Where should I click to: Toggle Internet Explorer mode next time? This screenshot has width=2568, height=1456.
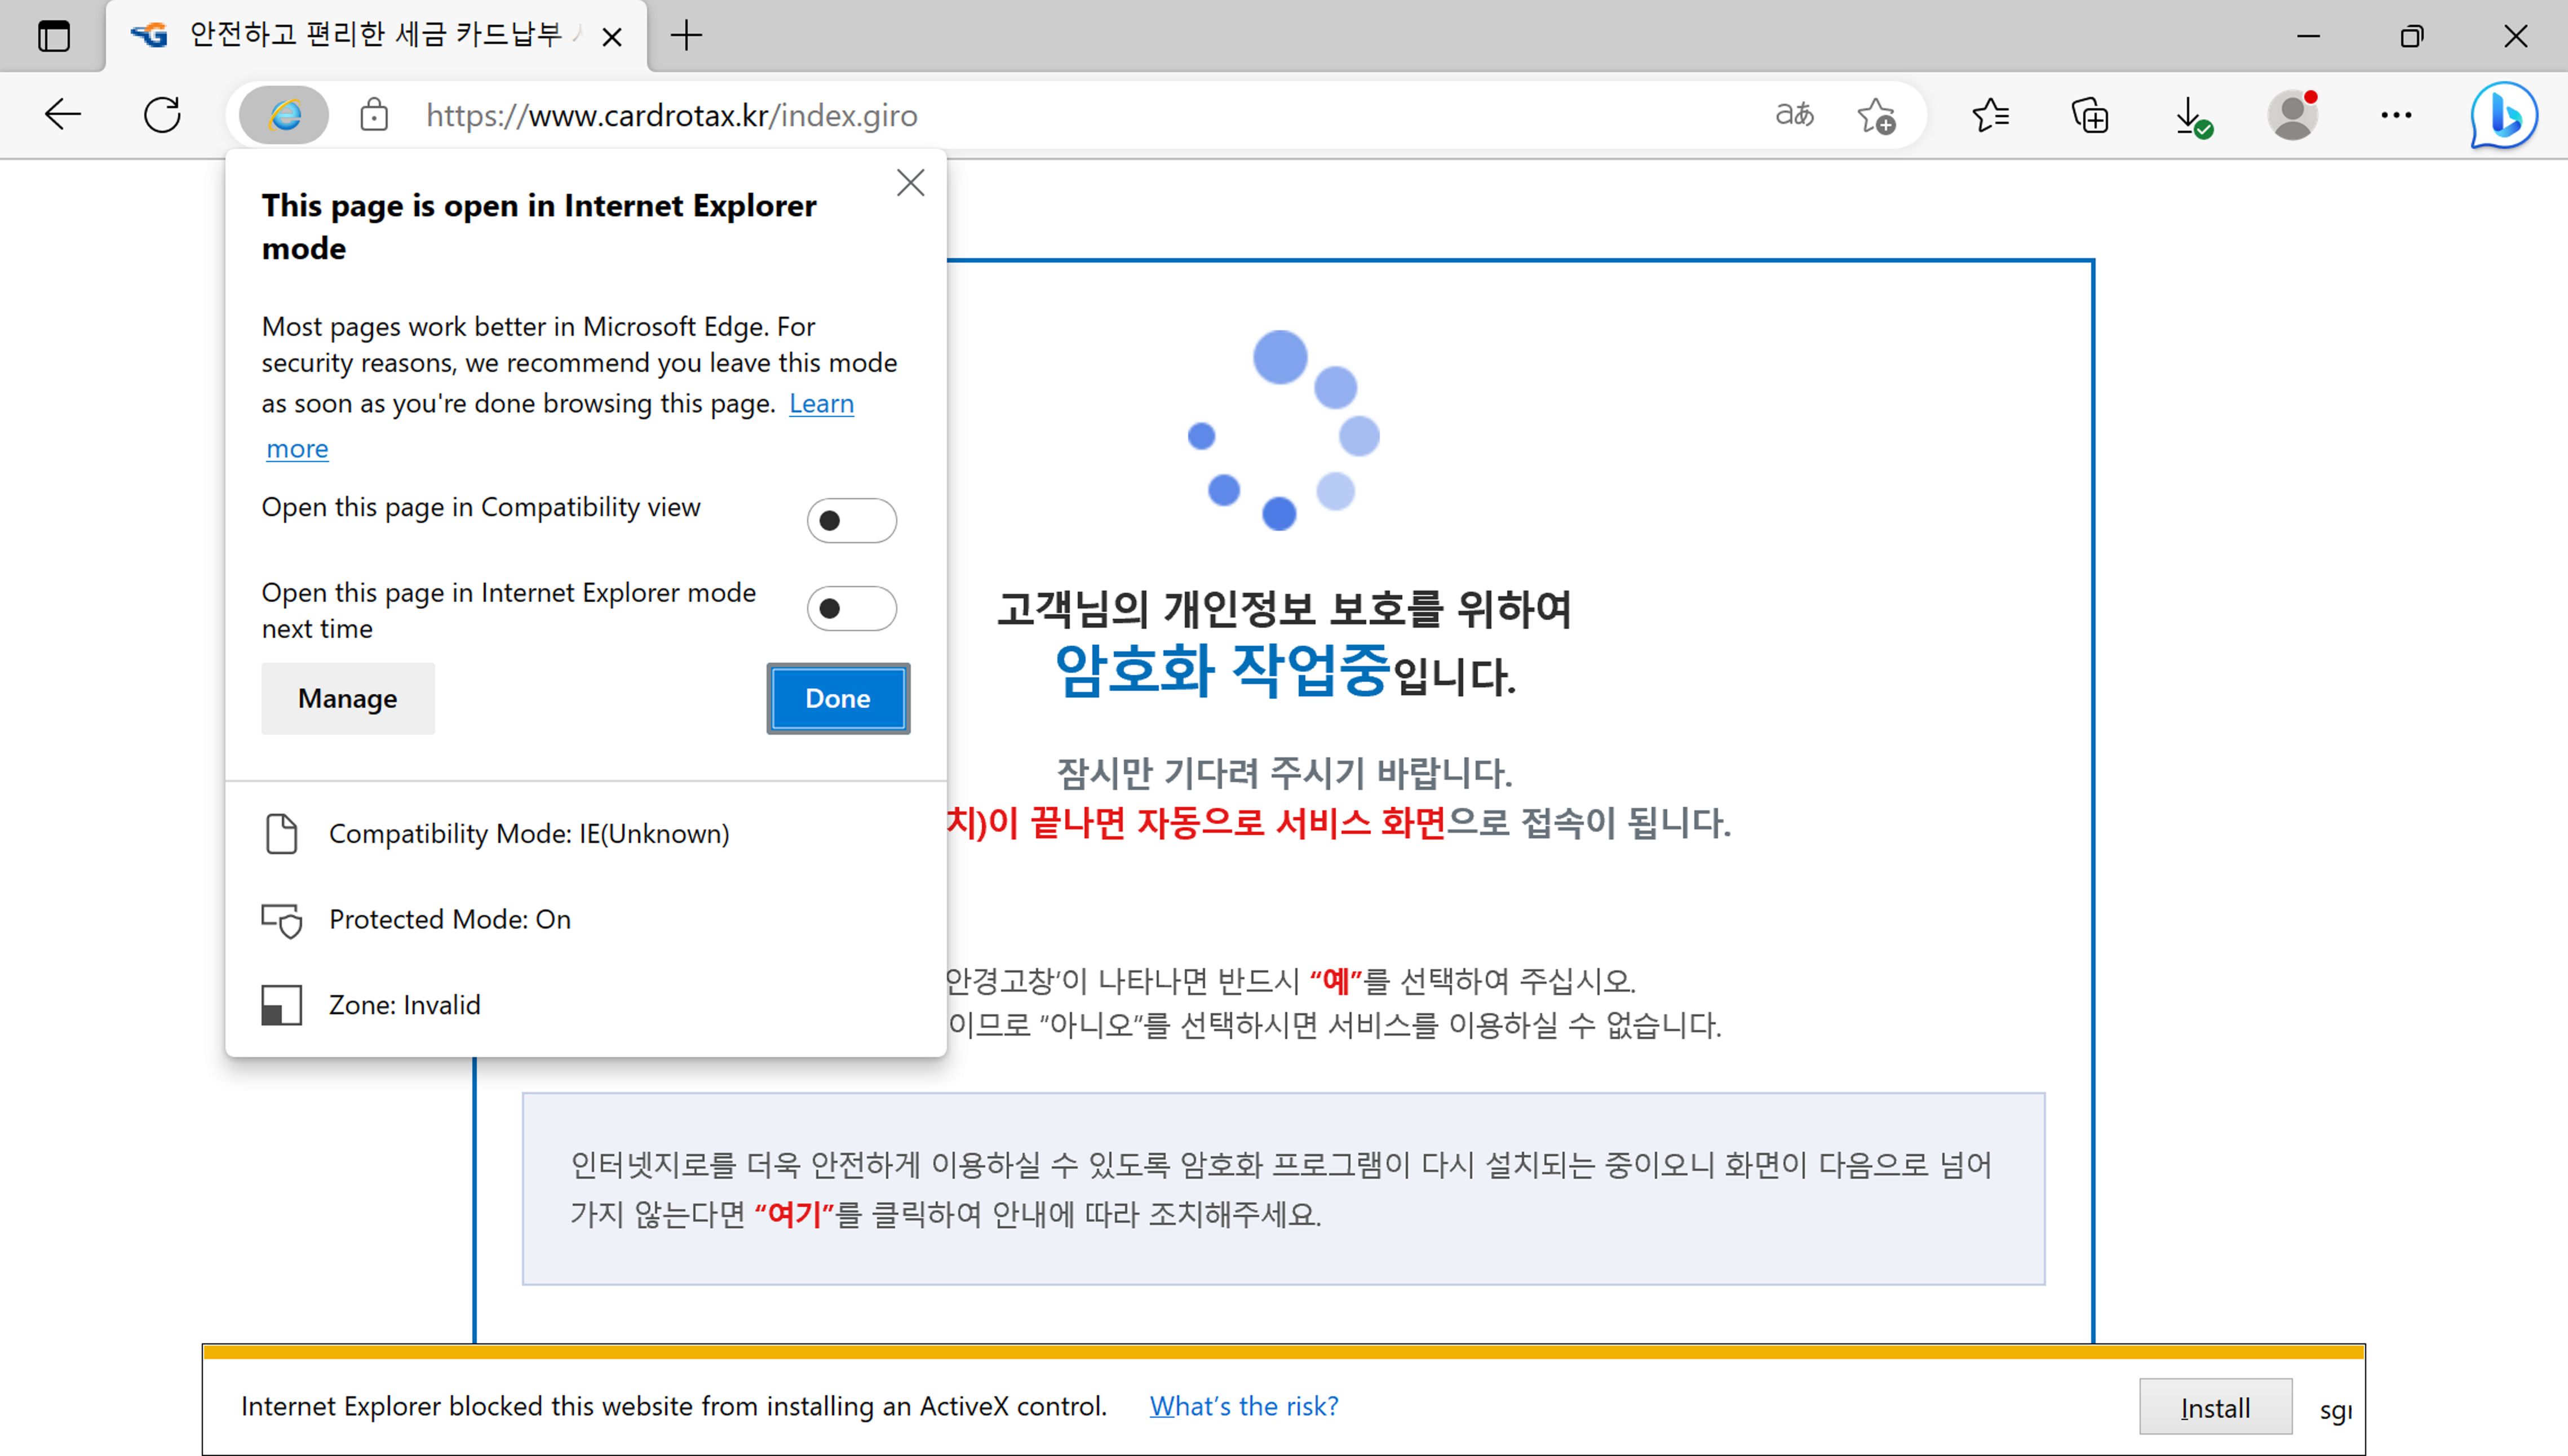point(851,608)
